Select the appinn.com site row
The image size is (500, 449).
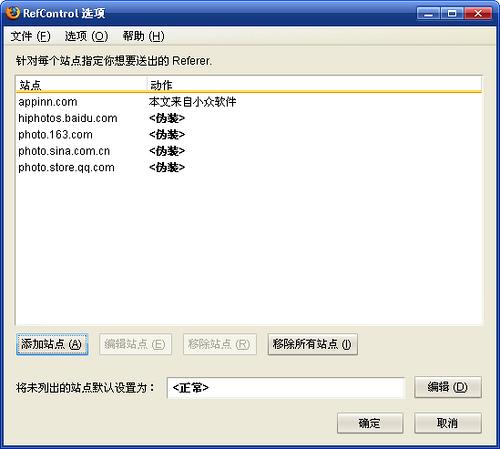point(248,102)
